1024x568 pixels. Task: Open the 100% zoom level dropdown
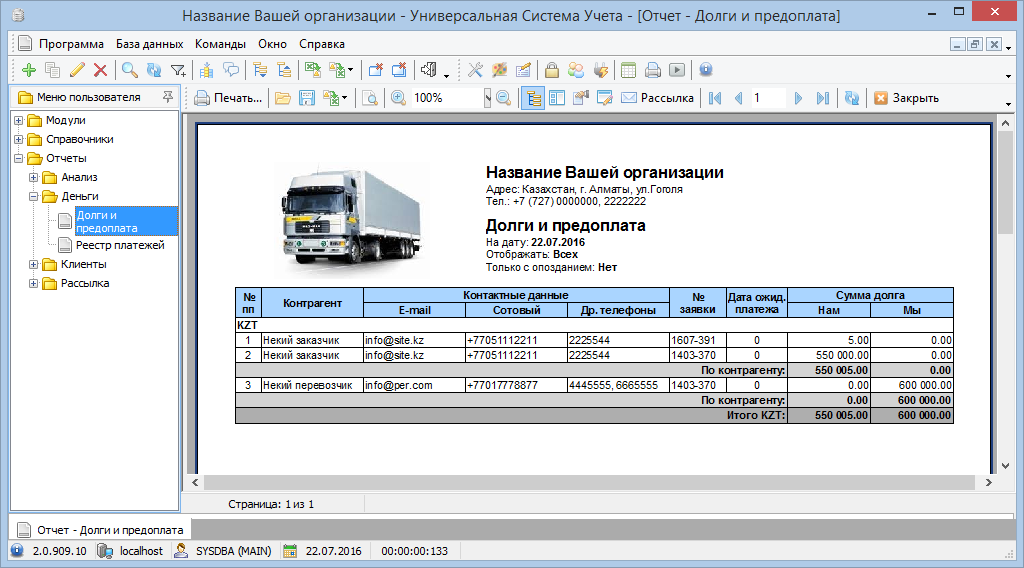487,98
